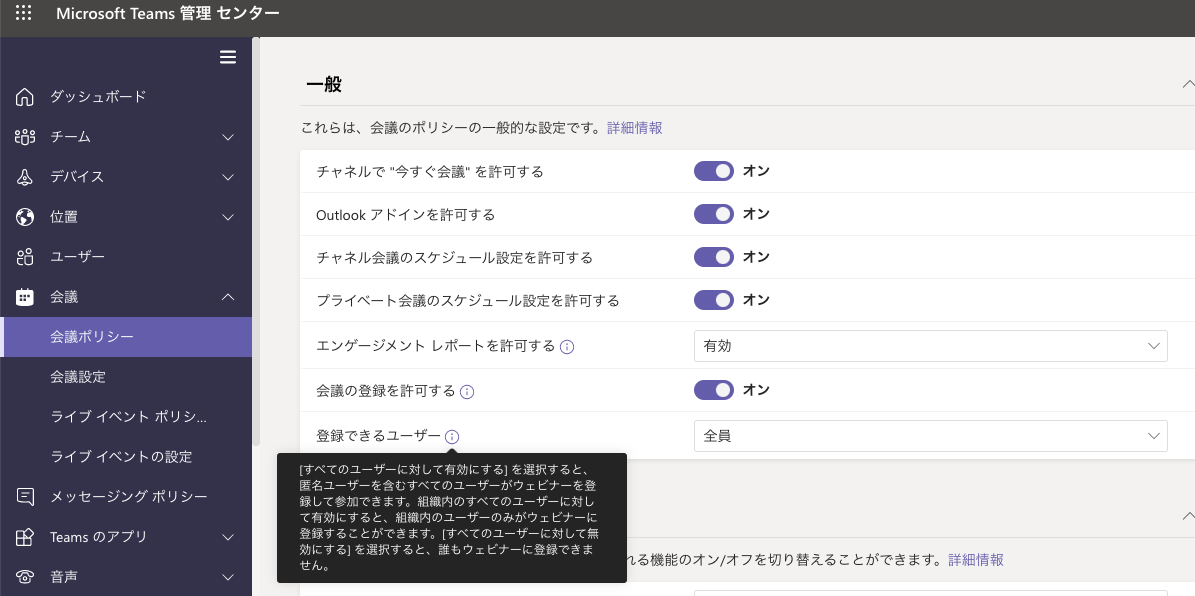Select 会議ポリシー in sidebar
The image size is (1195, 596).
[126, 337]
